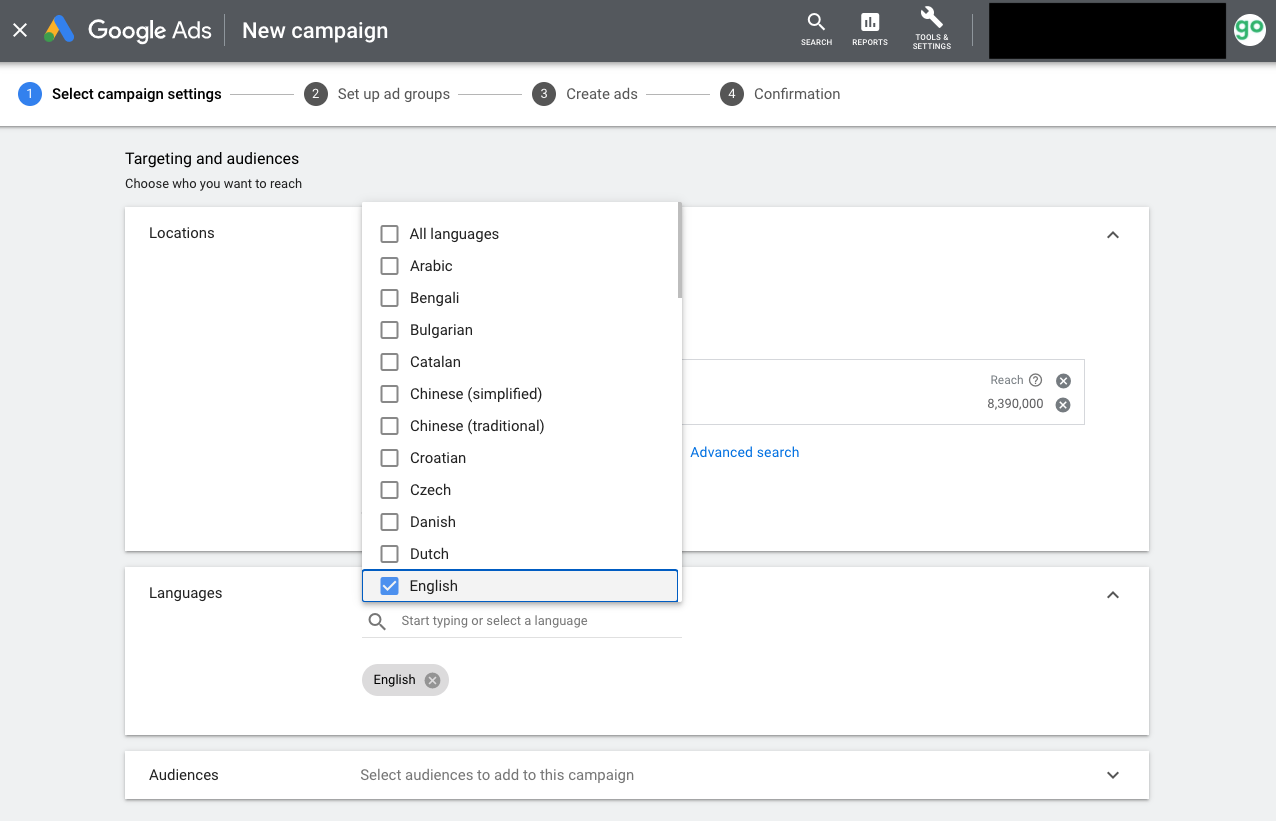
Task: Click the Locations section label
Action: tap(182, 233)
